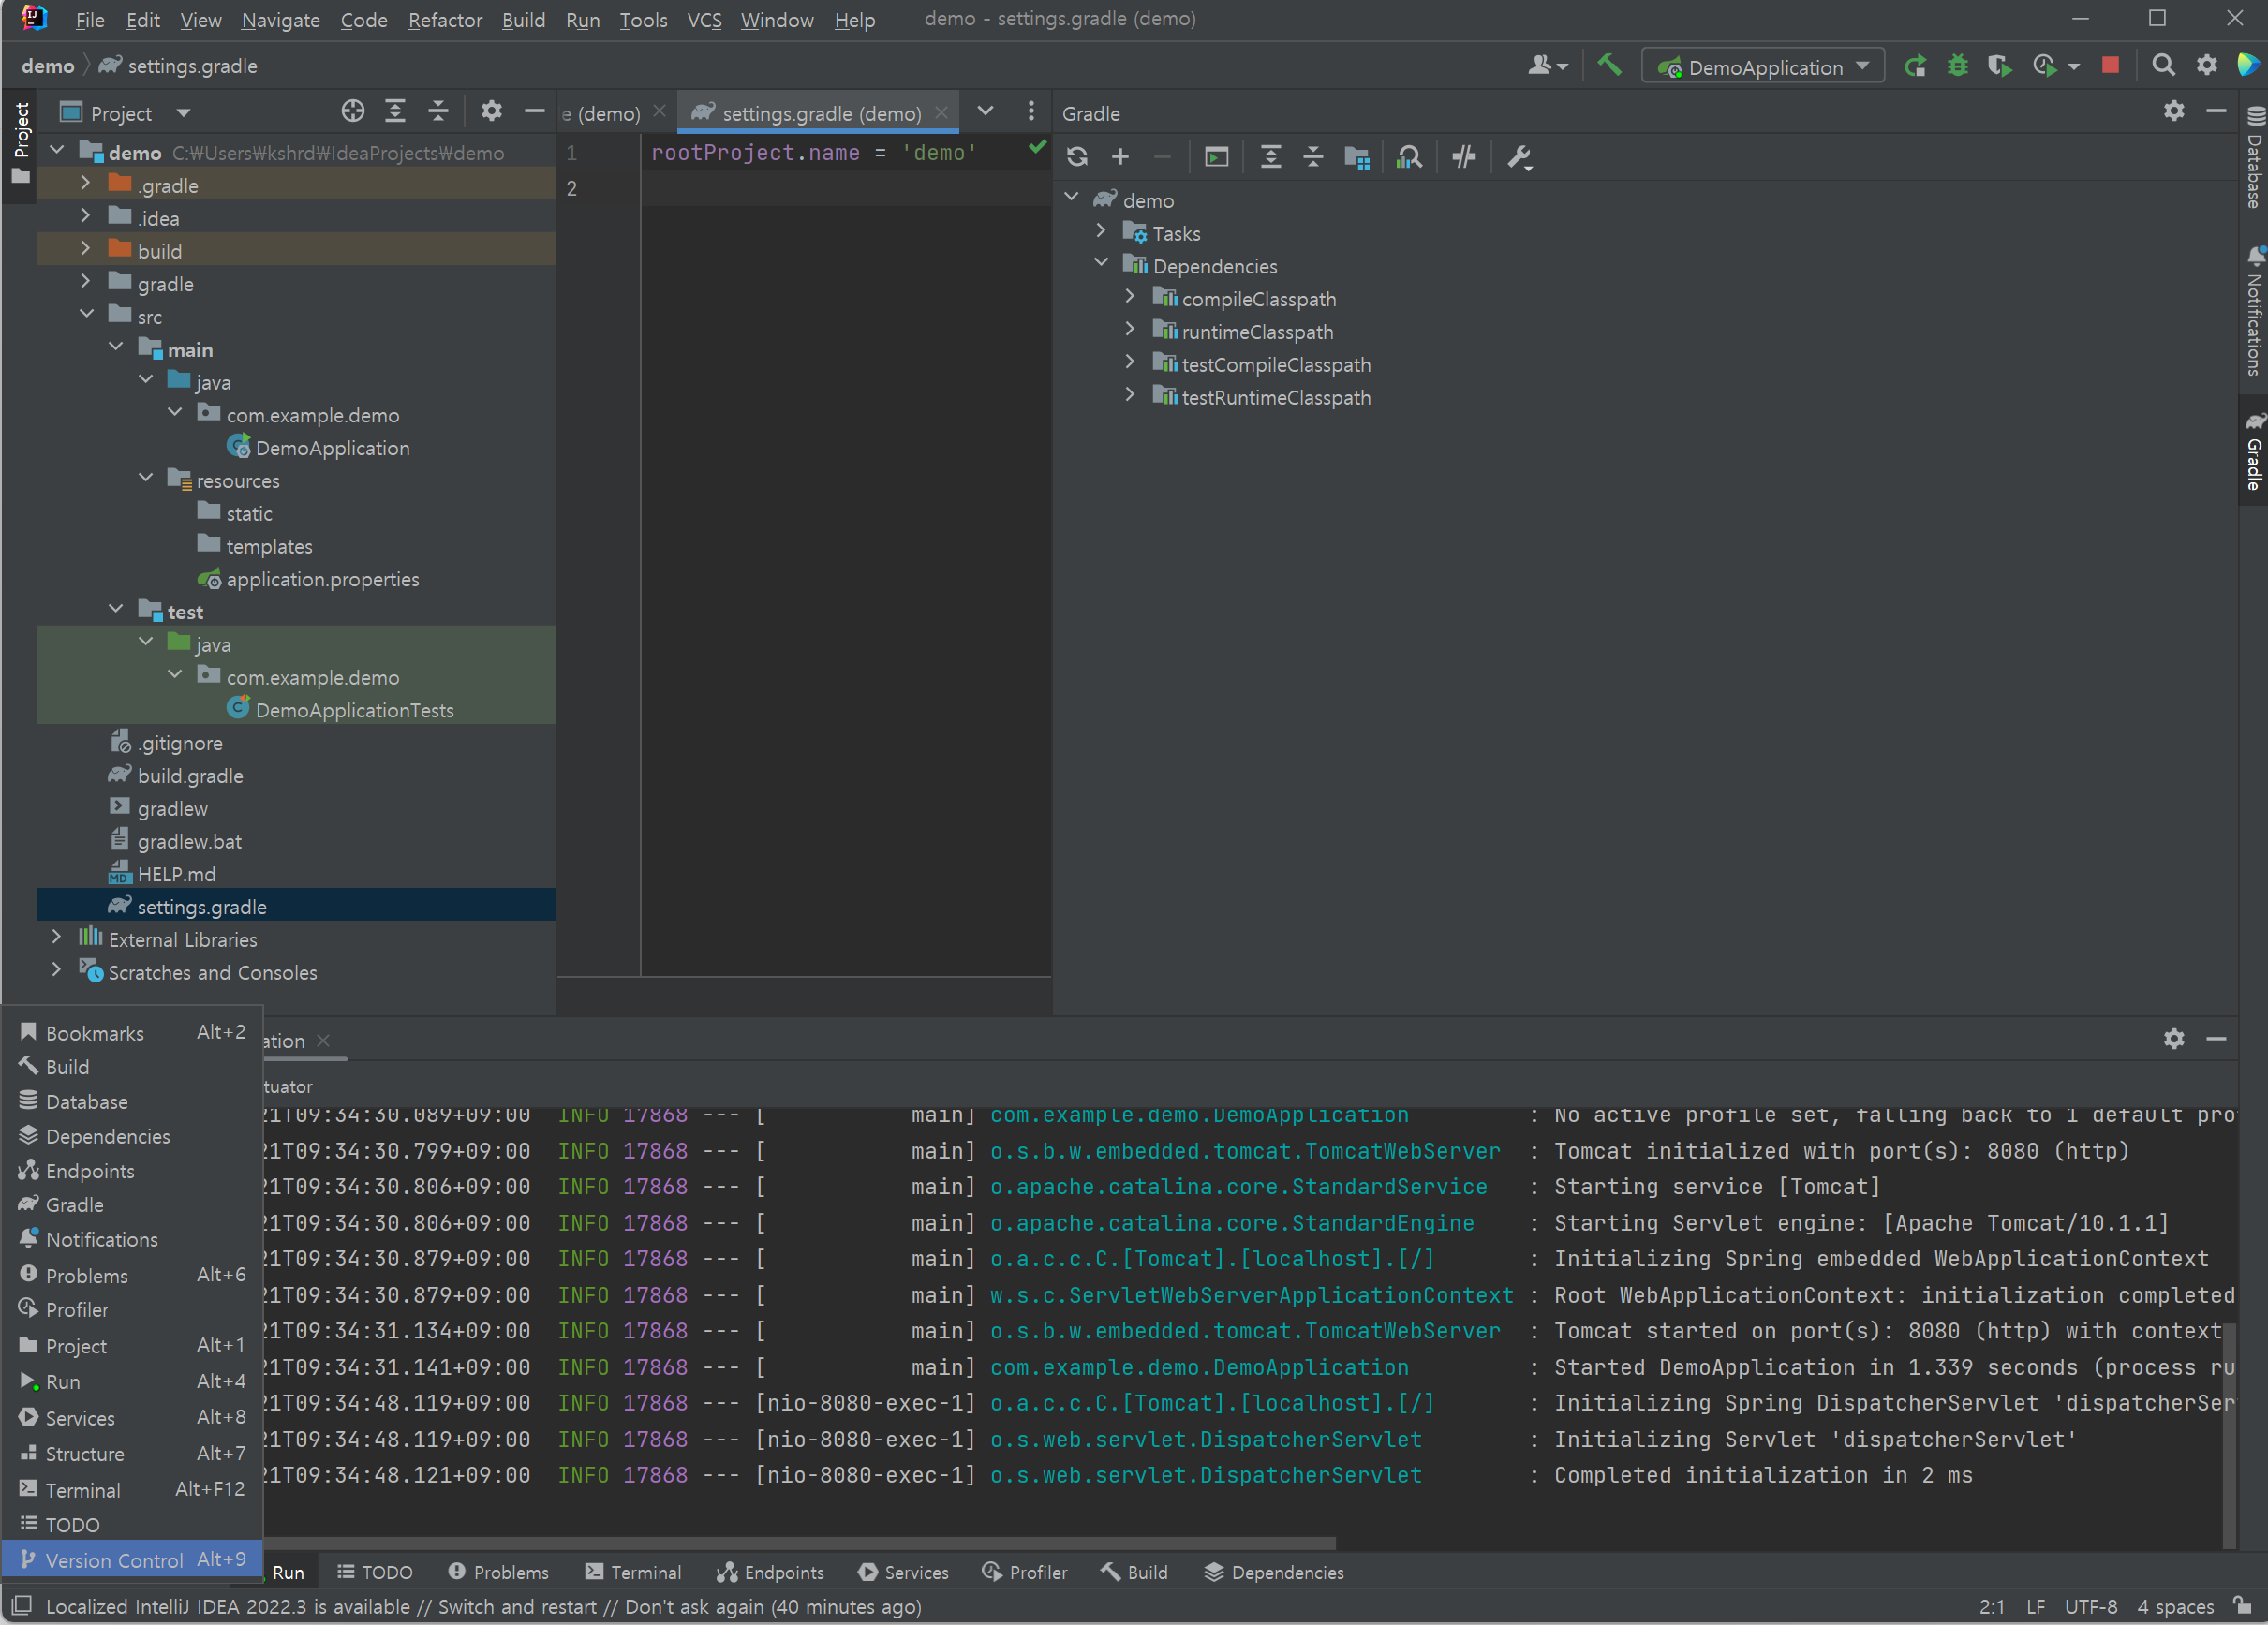The height and width of the screenshot is (1625, 2268).
Task: Select Version Control in the popup list
Action: pyautogui.click(x=132, y=1559)
